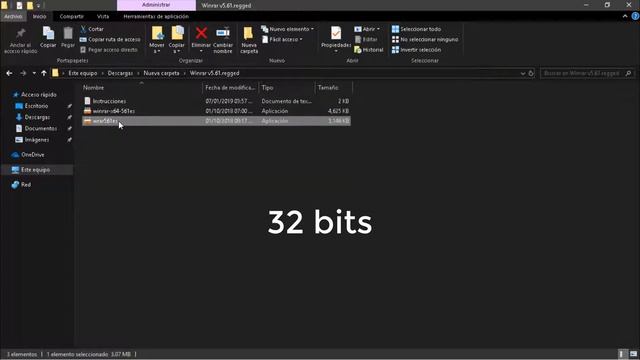Create a Nueva carpeta
640x360 pixels.
point(249,40)
